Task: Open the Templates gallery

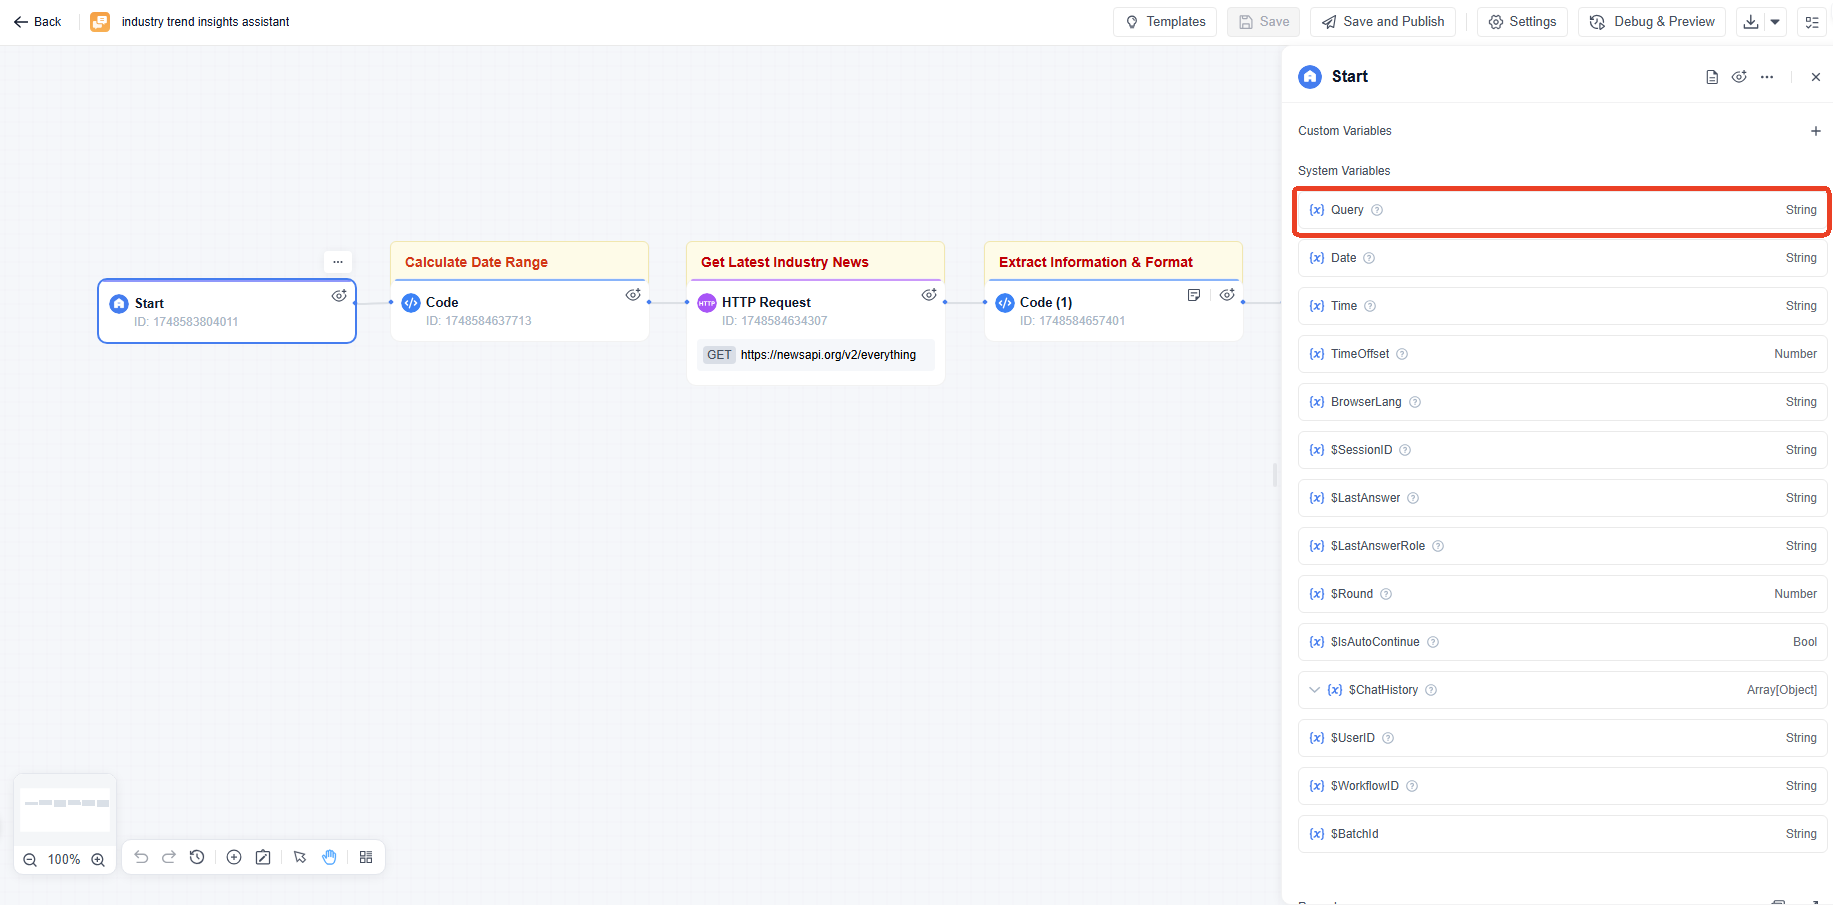Action: click(x=1165, y=22)
